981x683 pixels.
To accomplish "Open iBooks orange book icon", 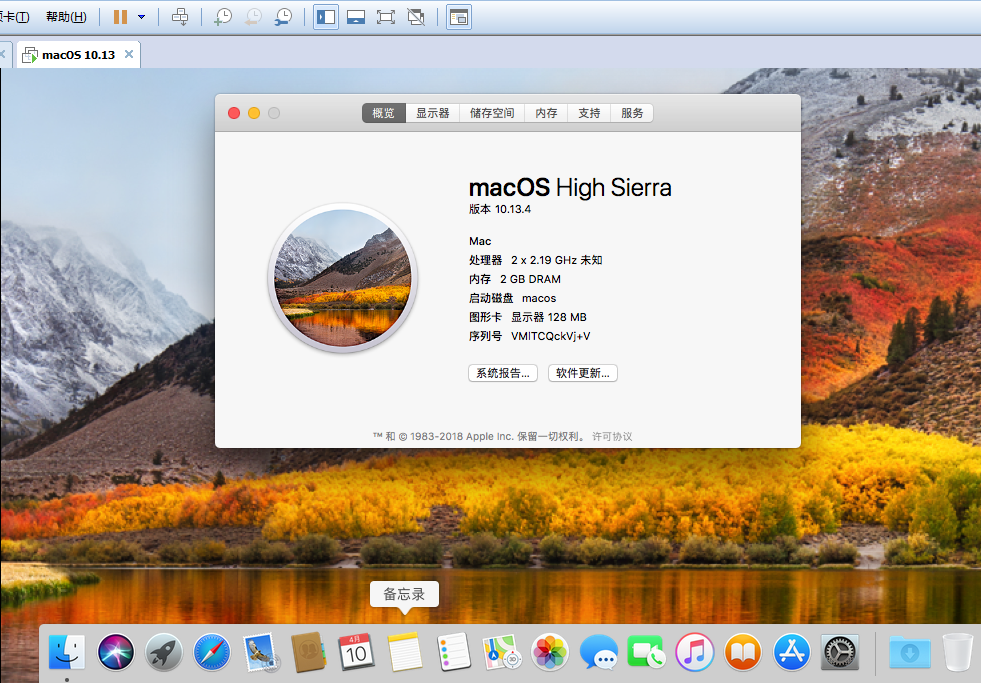I will click(x=743, y=652).
